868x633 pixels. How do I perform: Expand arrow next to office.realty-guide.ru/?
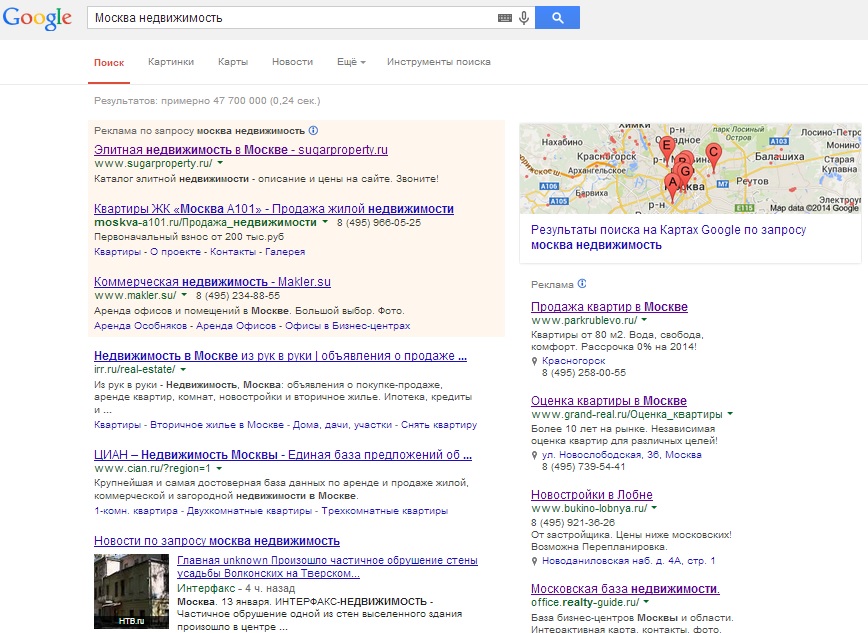pos(646,602)
